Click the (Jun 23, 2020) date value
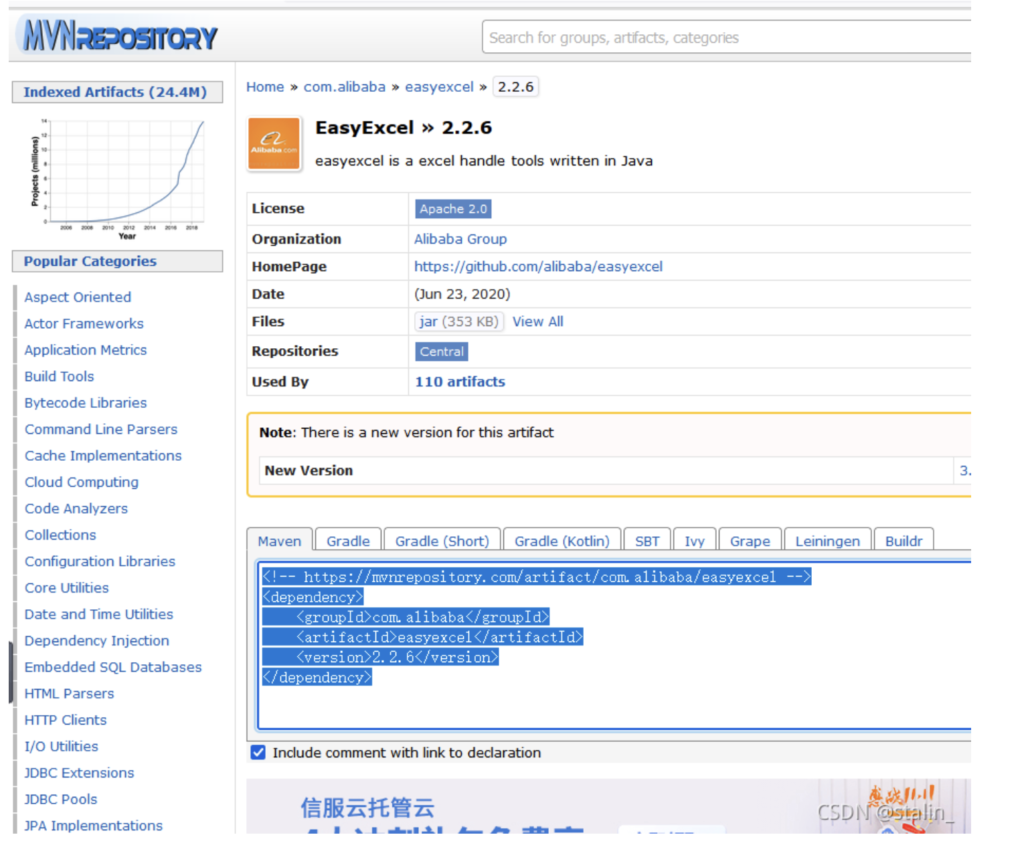 point(462,294)
